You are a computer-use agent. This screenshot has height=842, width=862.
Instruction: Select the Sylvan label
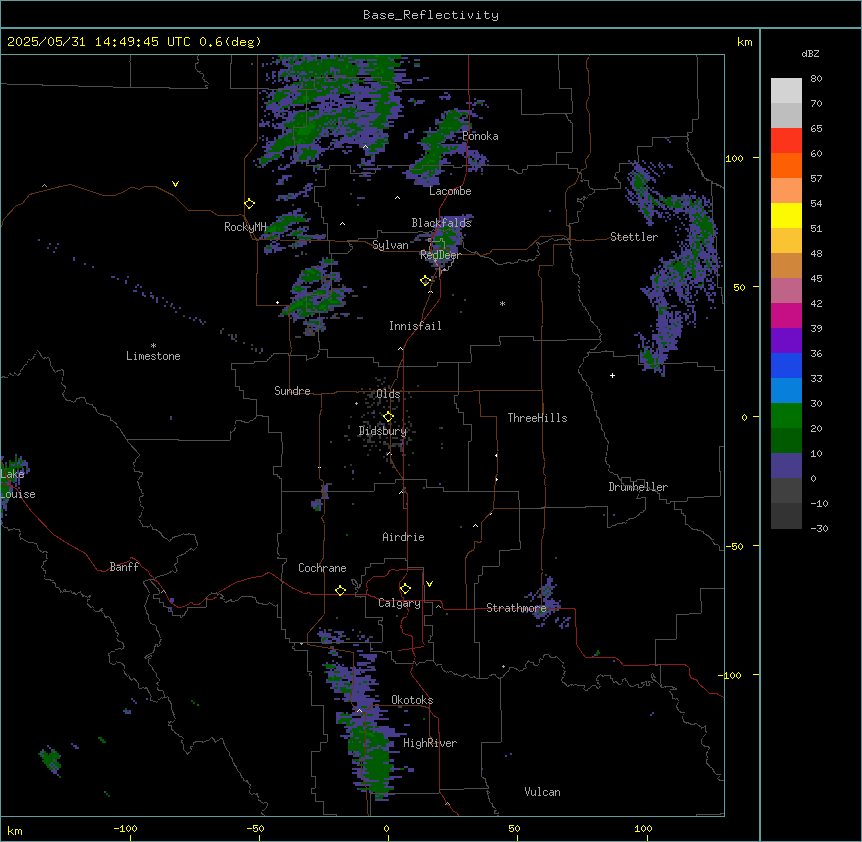tap(390, 245)
